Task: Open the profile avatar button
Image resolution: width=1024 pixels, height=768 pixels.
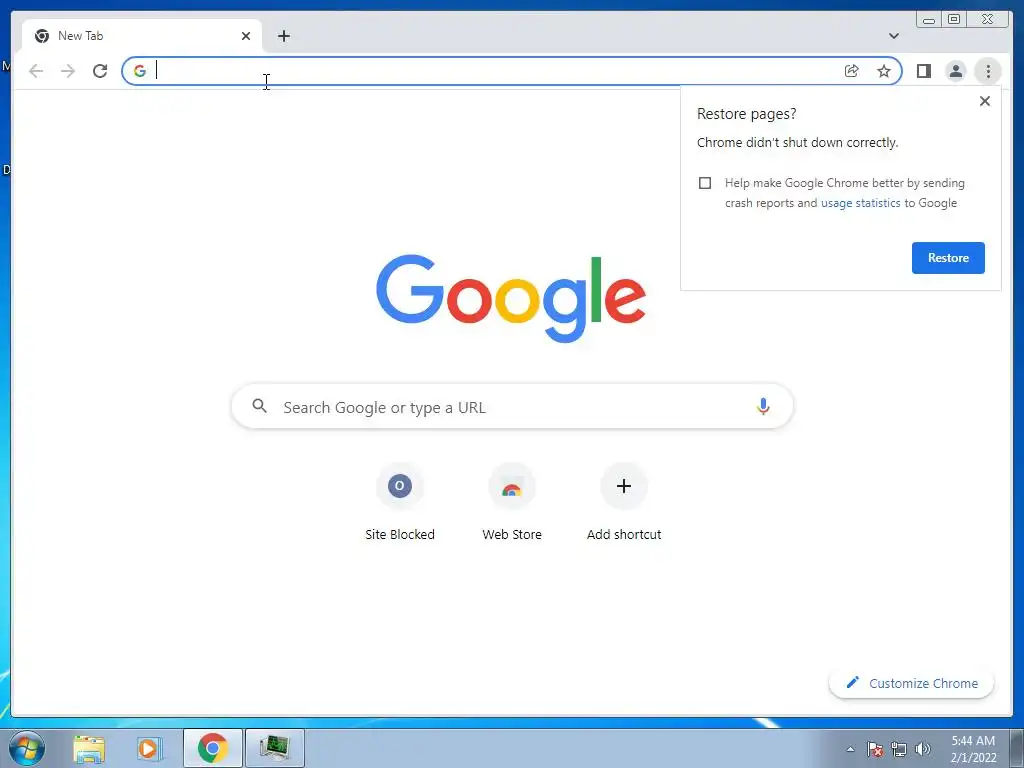Action: [955, 71]
